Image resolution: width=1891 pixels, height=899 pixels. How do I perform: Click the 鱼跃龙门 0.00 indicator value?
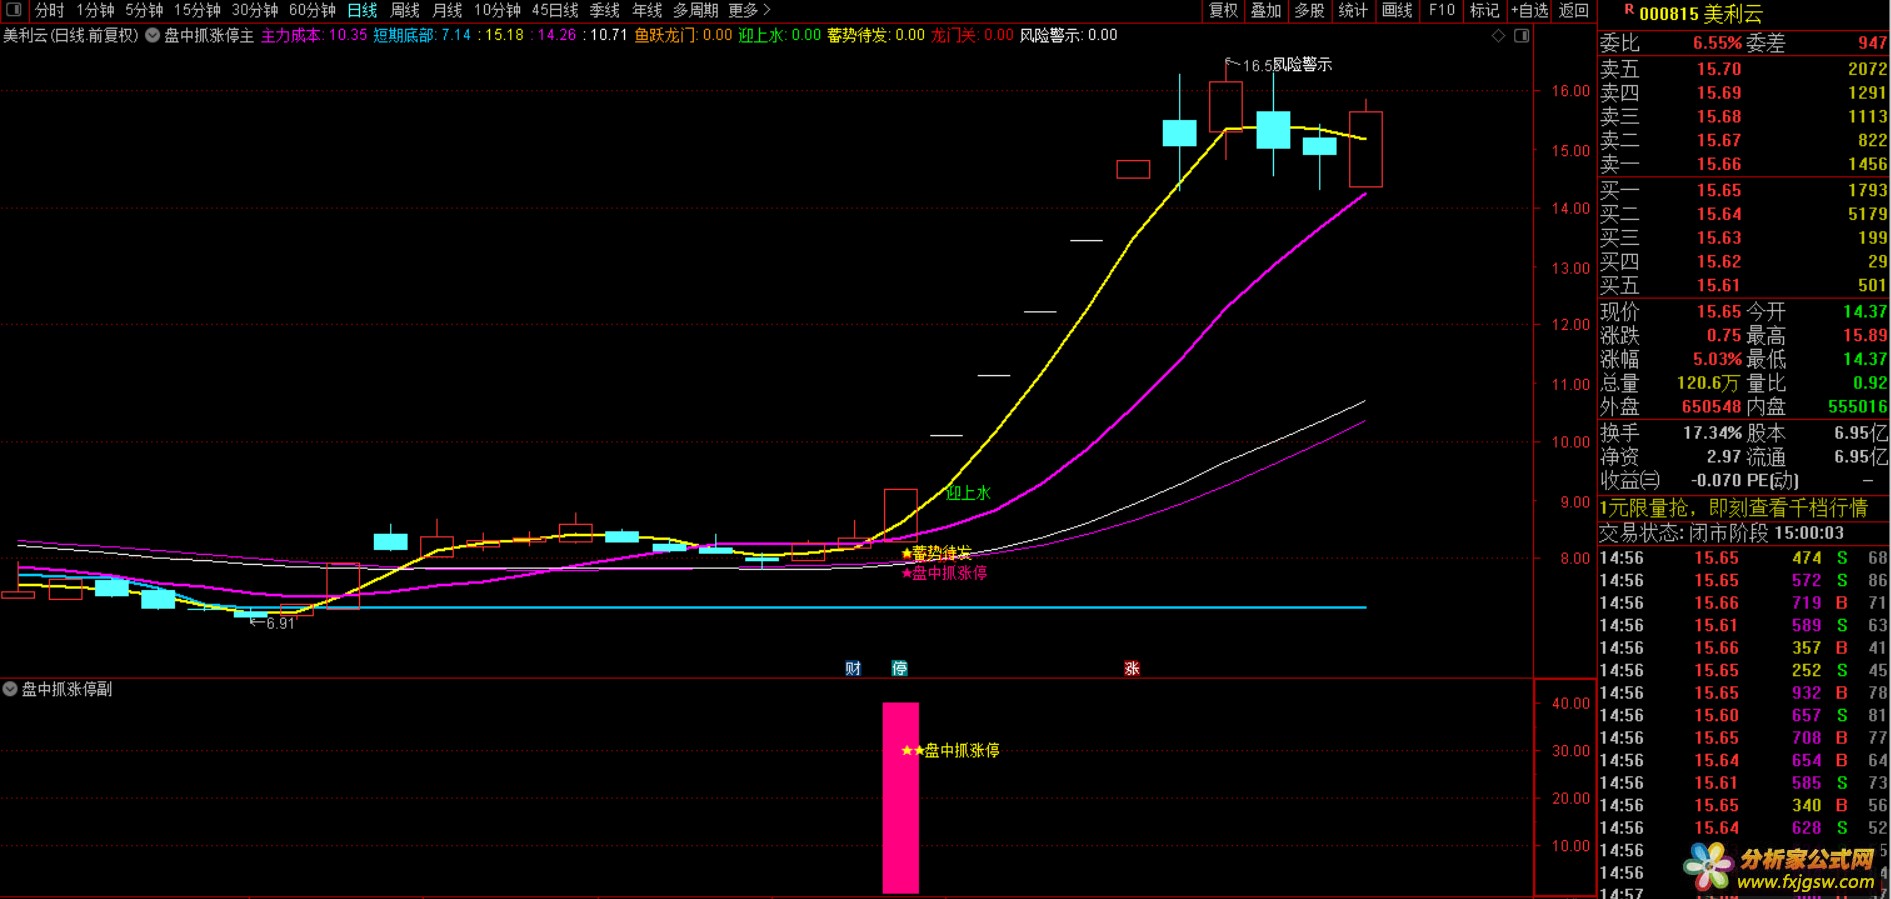(683, 35)
